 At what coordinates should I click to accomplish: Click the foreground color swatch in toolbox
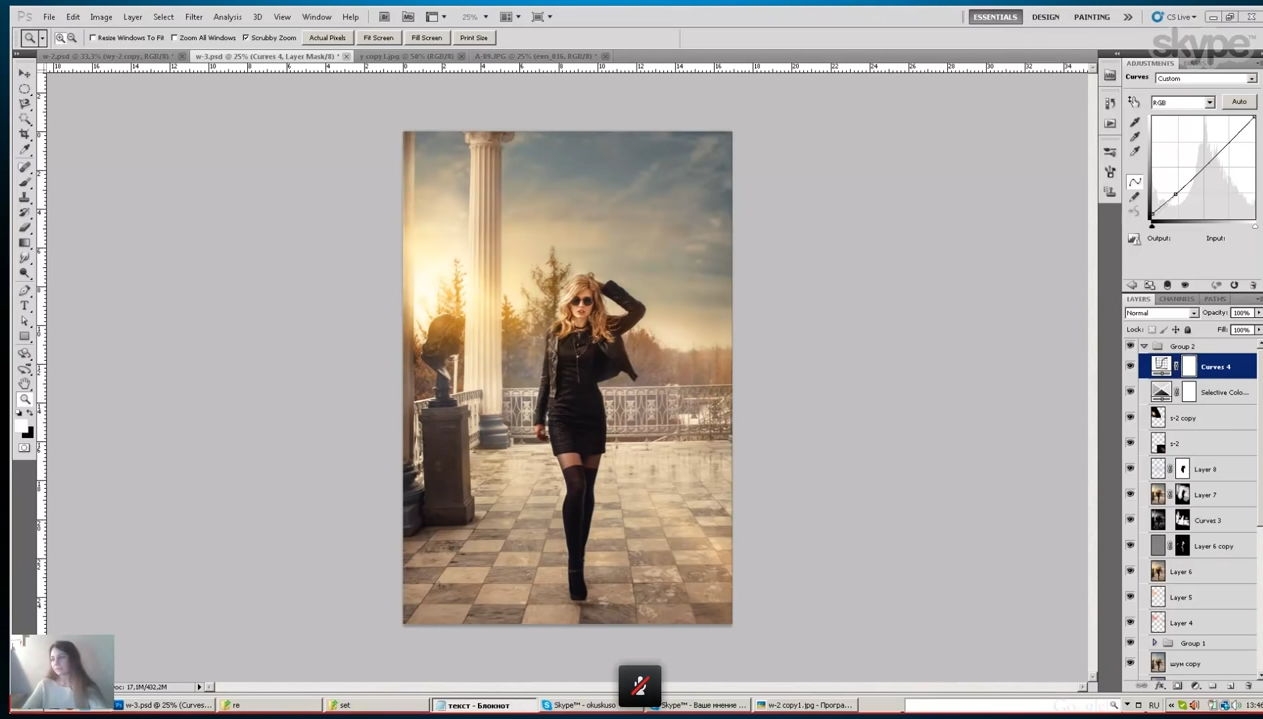(22, 426)
